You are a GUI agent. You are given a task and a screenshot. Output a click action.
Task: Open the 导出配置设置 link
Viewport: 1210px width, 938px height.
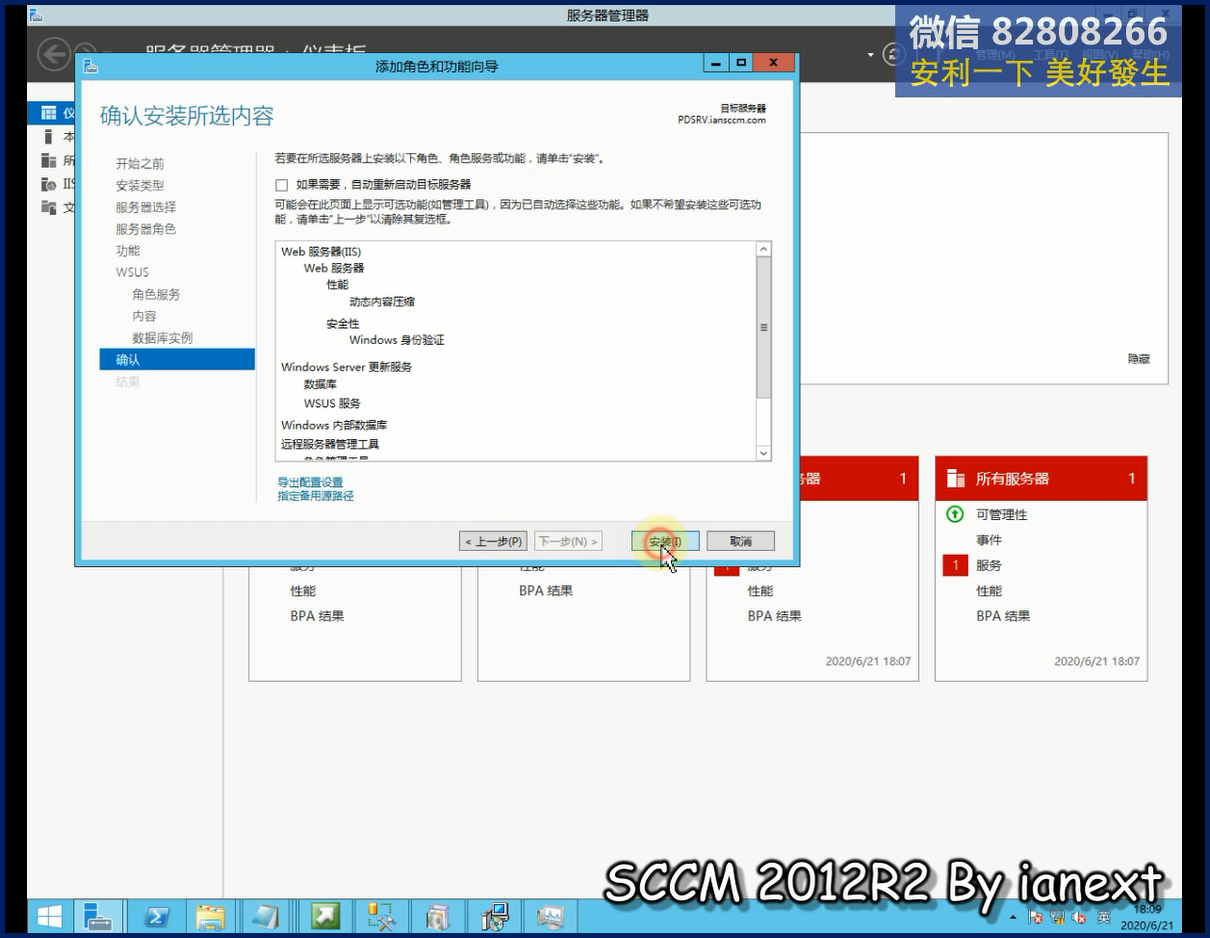click(310, 482)
